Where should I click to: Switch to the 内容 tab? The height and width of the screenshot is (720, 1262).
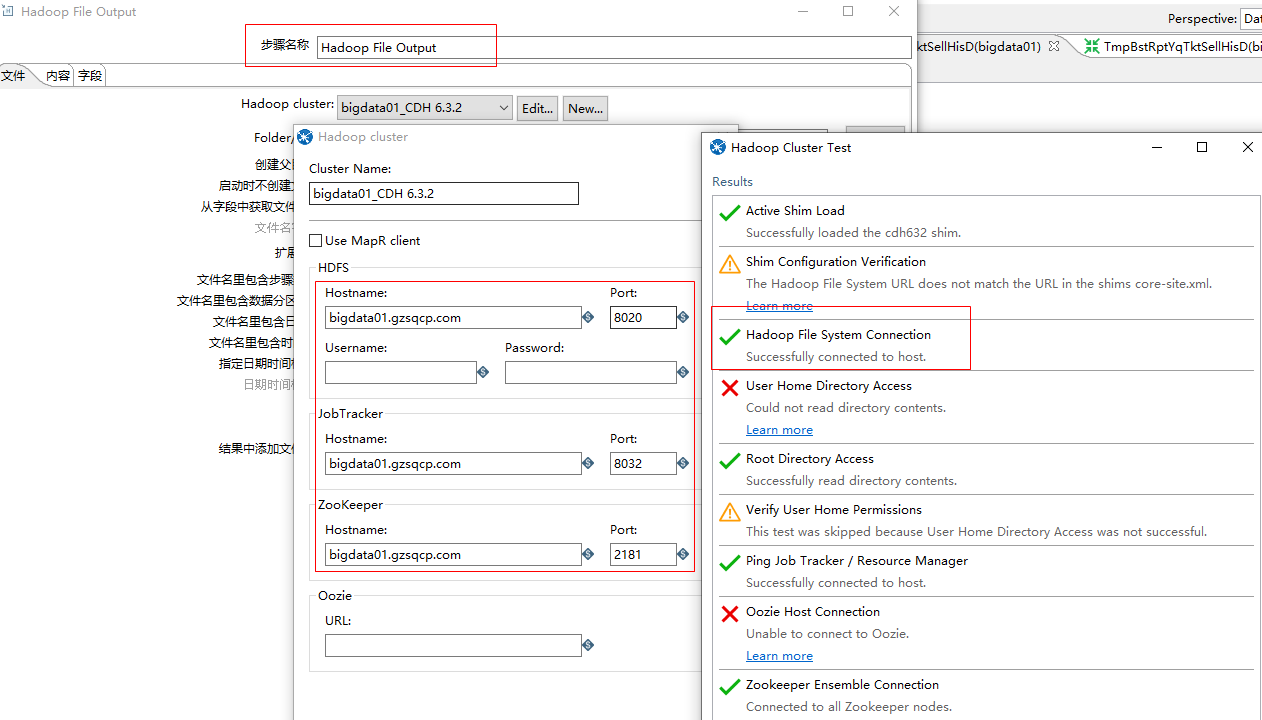(58, 75)
